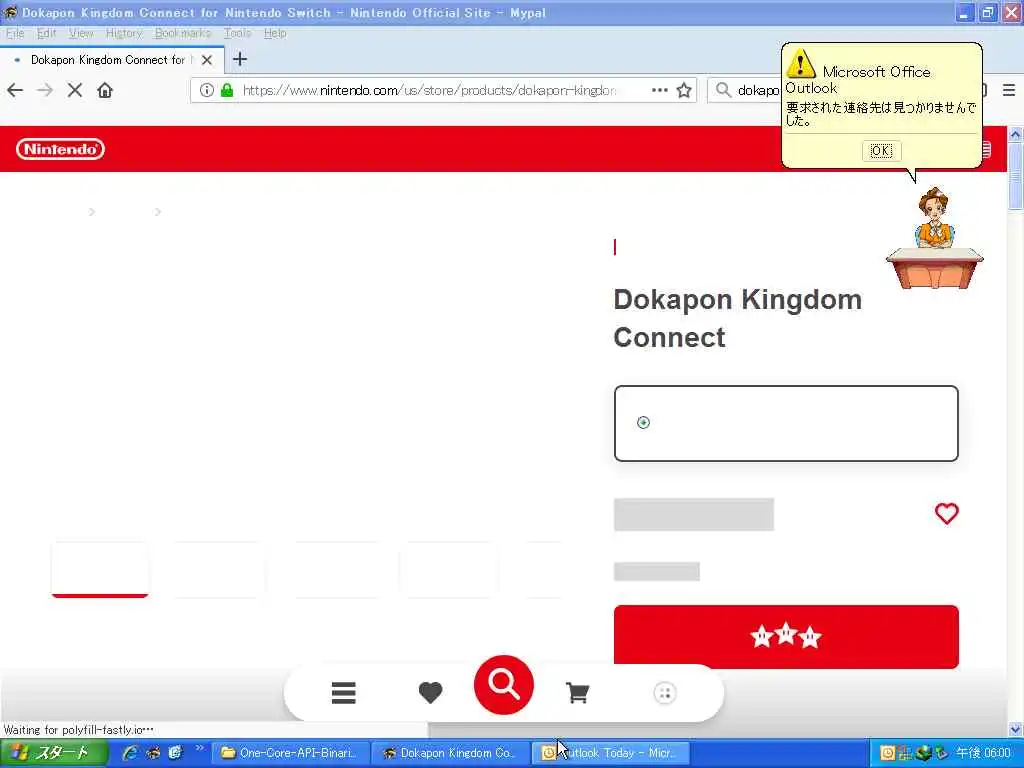The width and height of the screenshot is (1024, 768).
Task: Switch to One-Core-API-Binari taskbar window
Action: pyautogui.click(x=291, y=753)
